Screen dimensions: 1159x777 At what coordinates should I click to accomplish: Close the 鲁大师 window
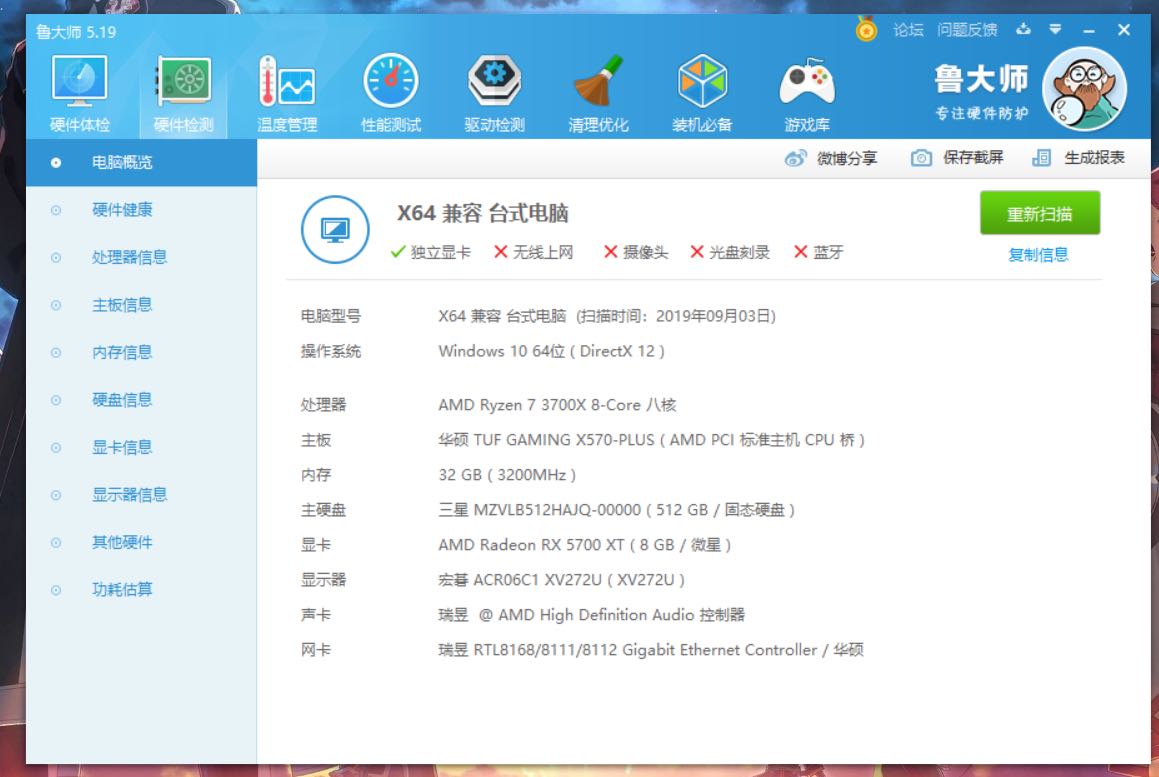[1124, 30]
